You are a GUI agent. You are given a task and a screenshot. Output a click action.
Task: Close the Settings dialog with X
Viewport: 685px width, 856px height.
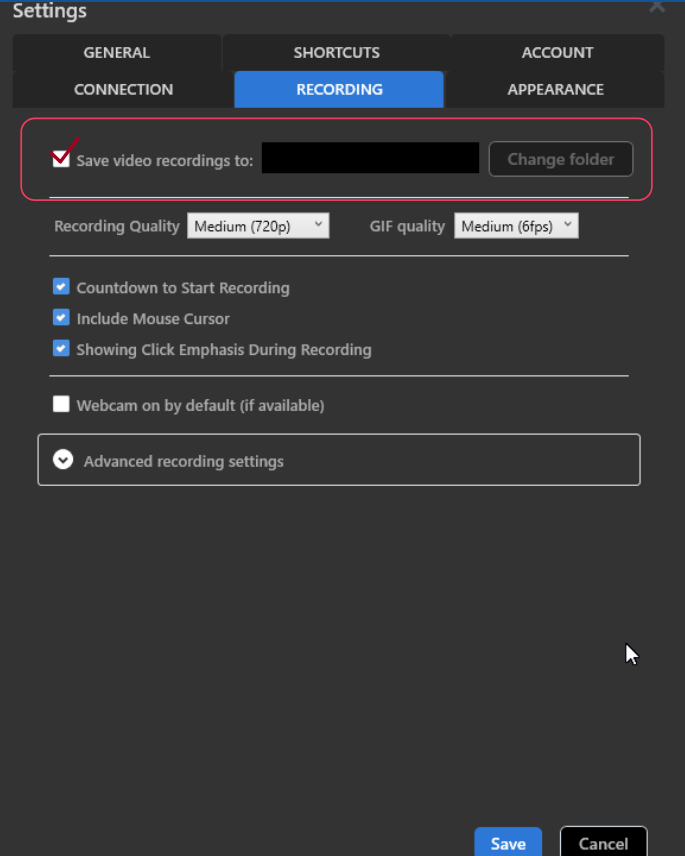pos(657,6)
